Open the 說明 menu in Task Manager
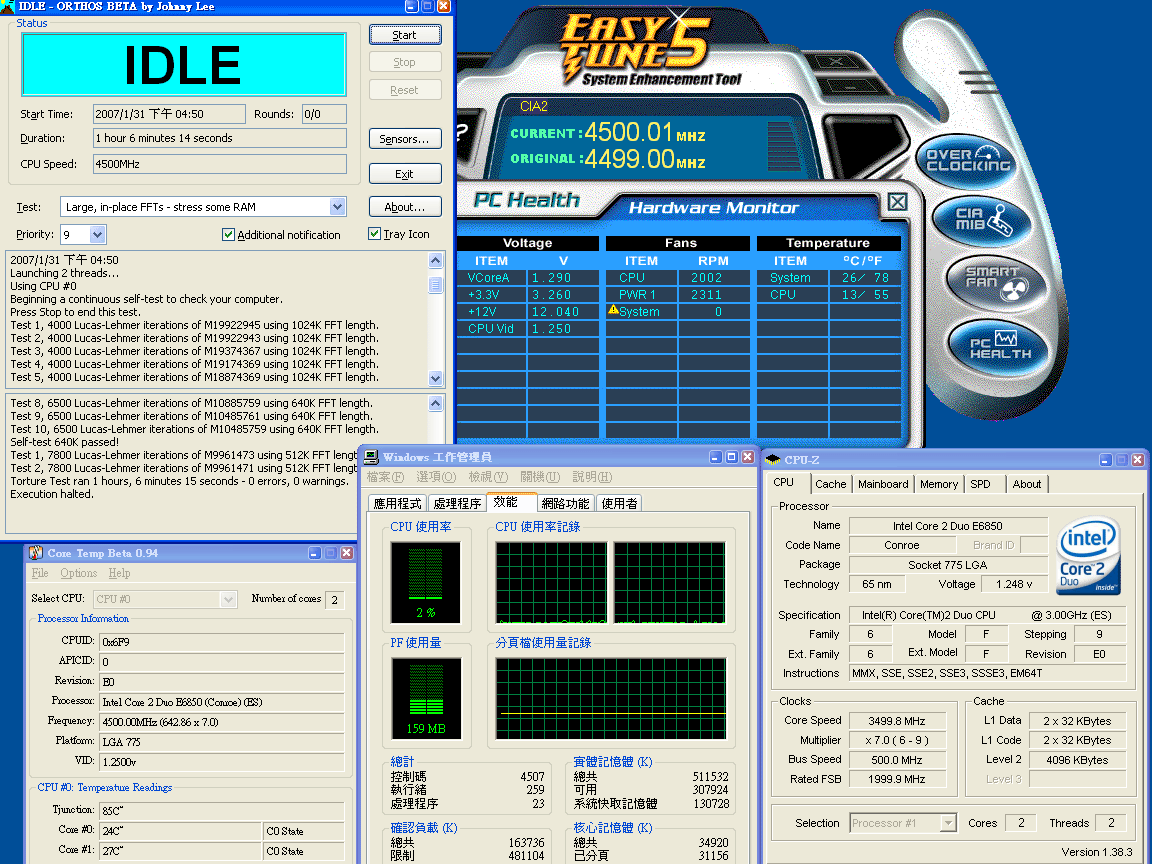 click(592, 477)
